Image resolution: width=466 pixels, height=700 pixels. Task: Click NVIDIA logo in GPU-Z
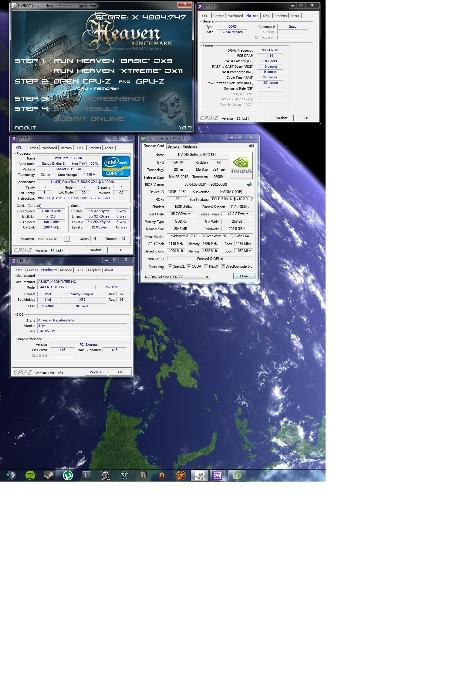tap(241, 166)
